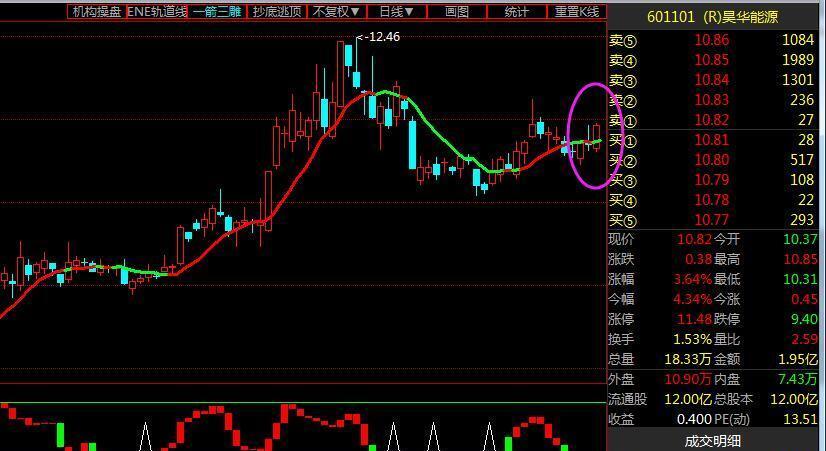Viewport: 826px width, 451px height.
Task: Select the 卖① price 10.82
Action: (712, 120)
